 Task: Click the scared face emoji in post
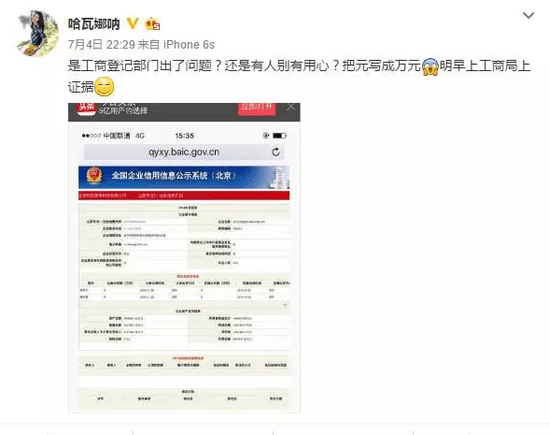pyautogui.click(x=430, y=66)
